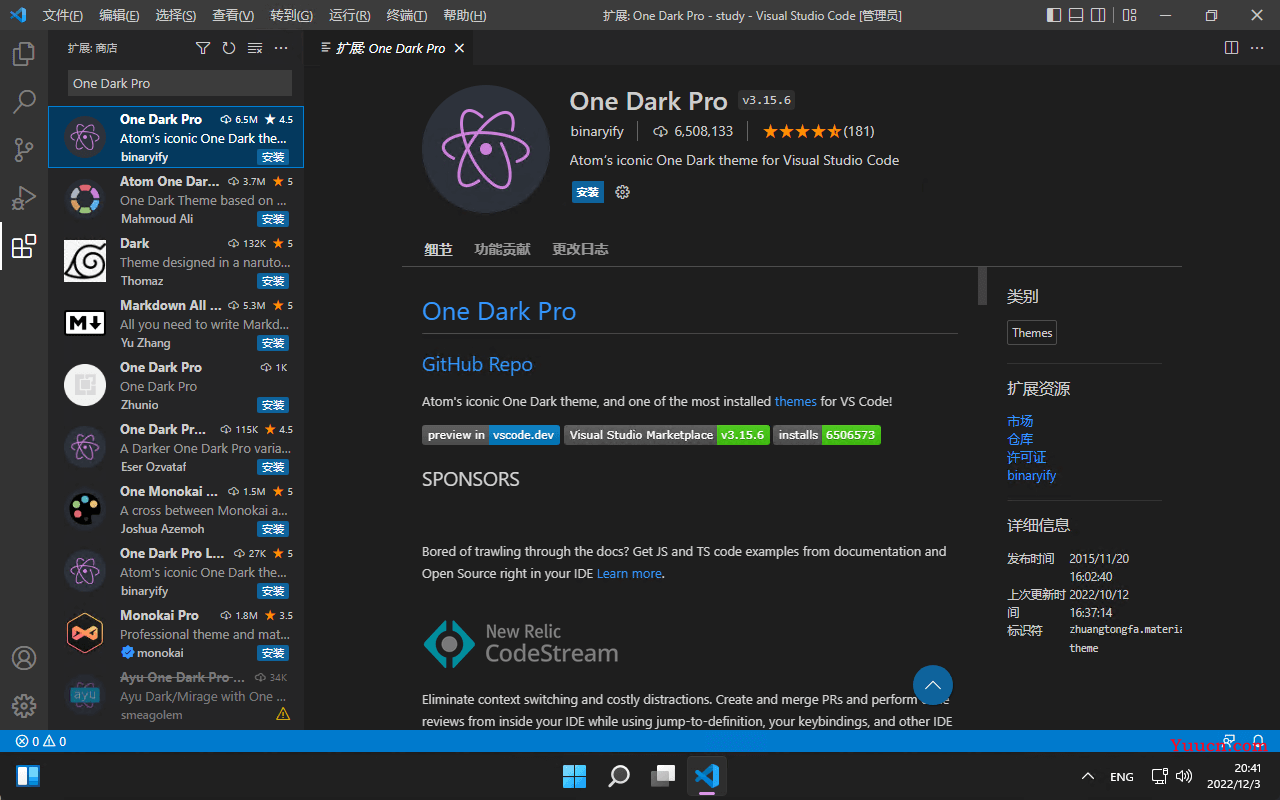Viewport: 1280px width, 800px height.
Task: Click publisher name binaryify under title
Action: [x=597, y=131]
